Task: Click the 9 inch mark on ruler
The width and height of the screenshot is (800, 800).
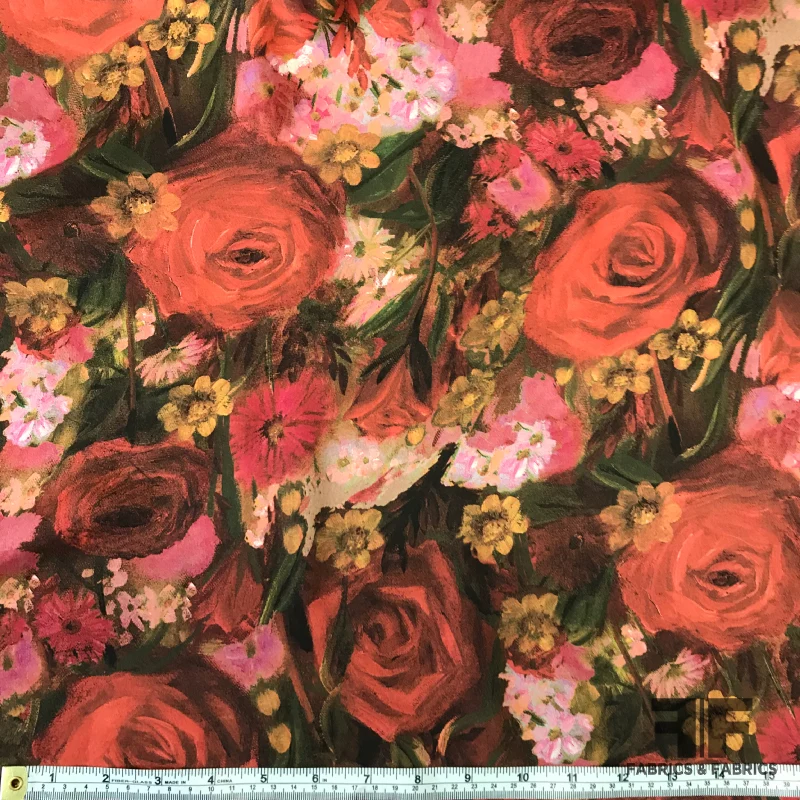Action: (467, 778)
